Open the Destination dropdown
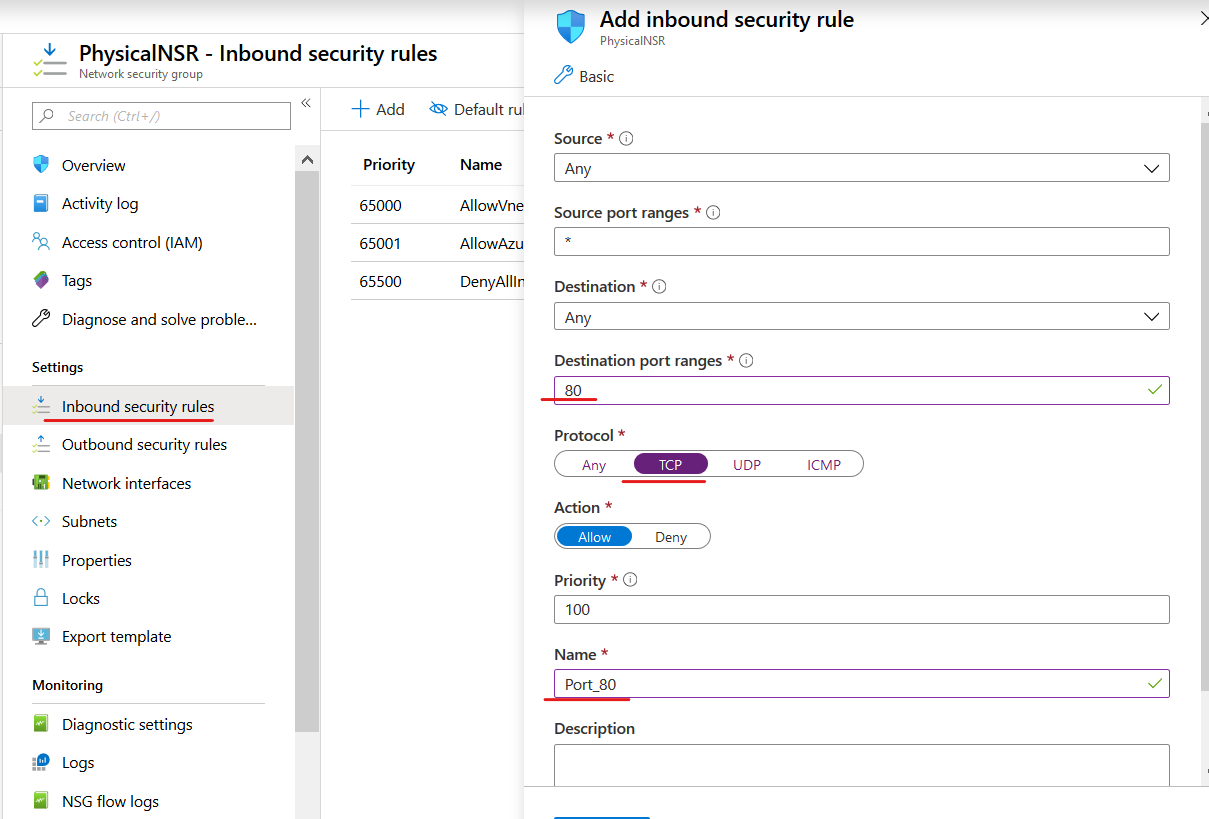Viewport: 1209px width, 819px height. point(862,317)
